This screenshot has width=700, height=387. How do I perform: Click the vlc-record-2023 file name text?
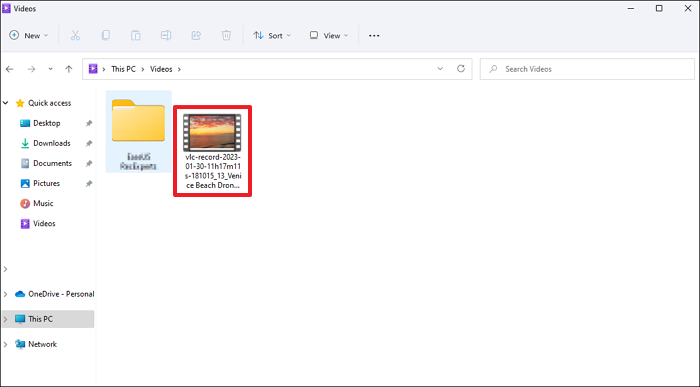213,171
